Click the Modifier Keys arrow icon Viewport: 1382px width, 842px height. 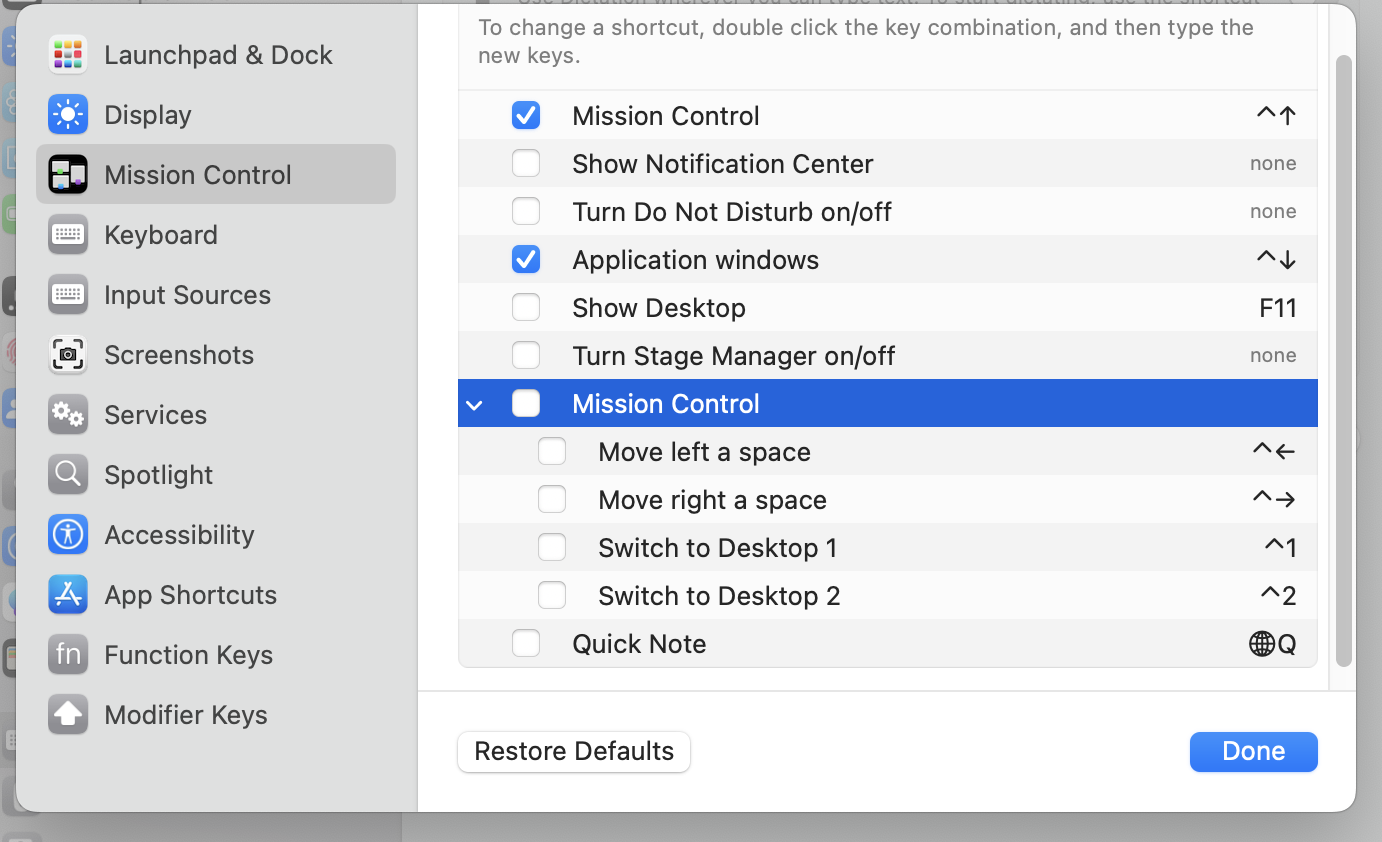coord(68,715)
